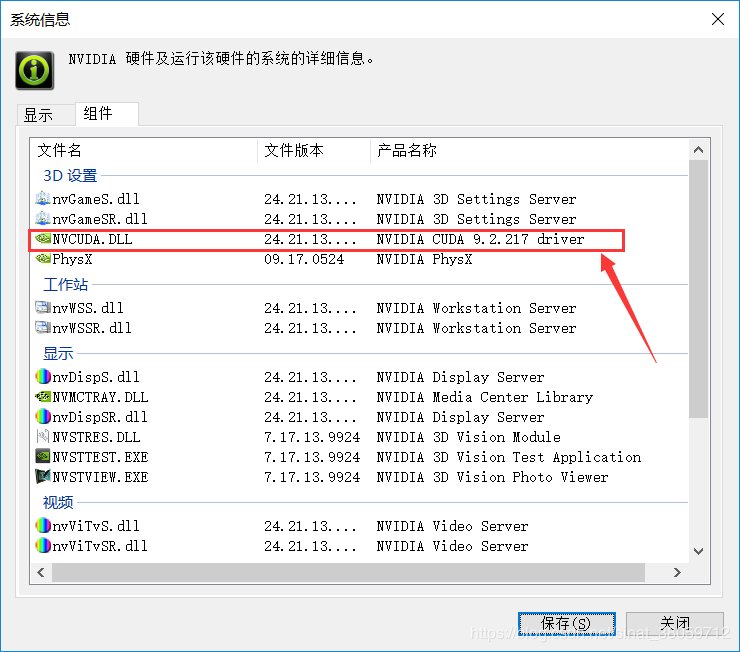740x652 pixels.
Task: Click the horizontal scrollbar right arrow
Action: pyautogui.click(x=677, y=572)
